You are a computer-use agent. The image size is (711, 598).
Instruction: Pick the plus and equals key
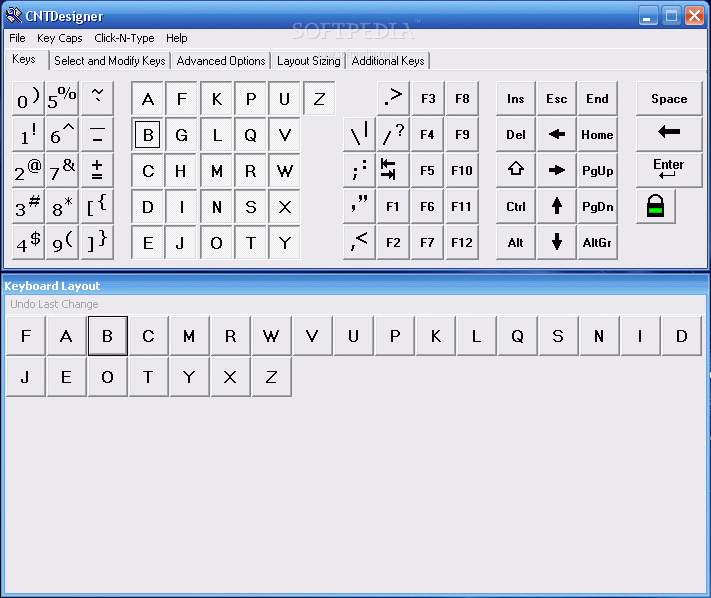click(97, 170)
